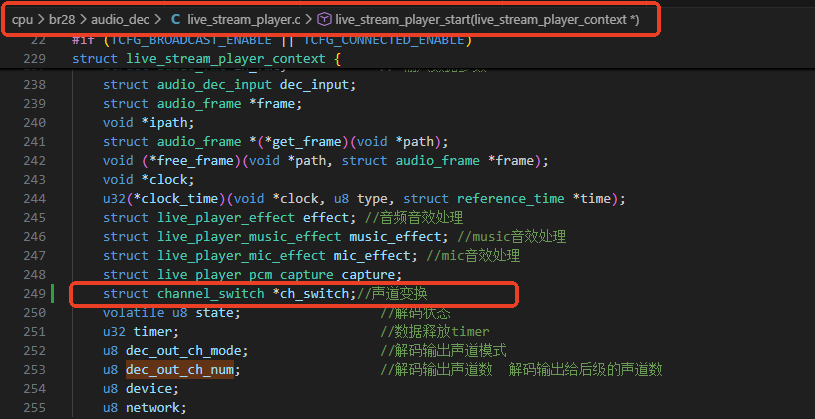Open live_stream_player_start function breadcrumb
The image size is (815, 419).
click(x=487, y=20)
